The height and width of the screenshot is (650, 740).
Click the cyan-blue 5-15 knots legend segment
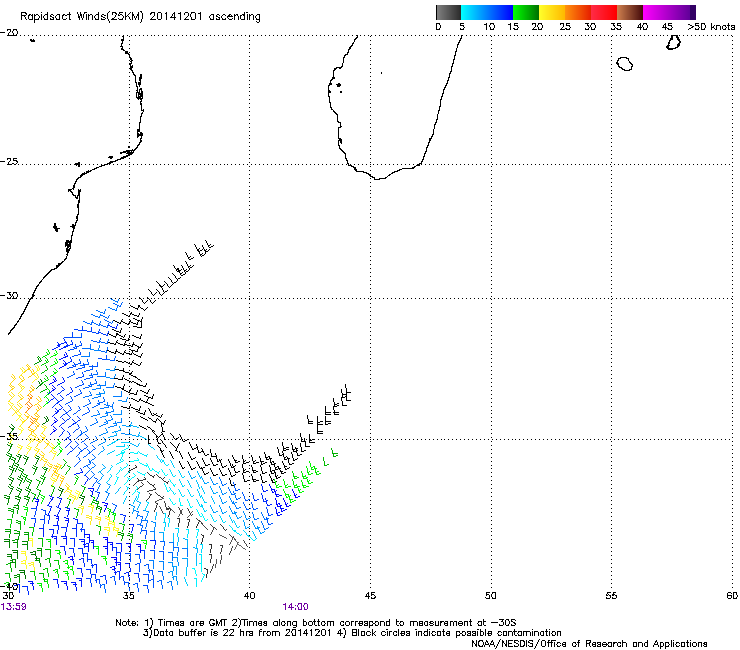487,12
